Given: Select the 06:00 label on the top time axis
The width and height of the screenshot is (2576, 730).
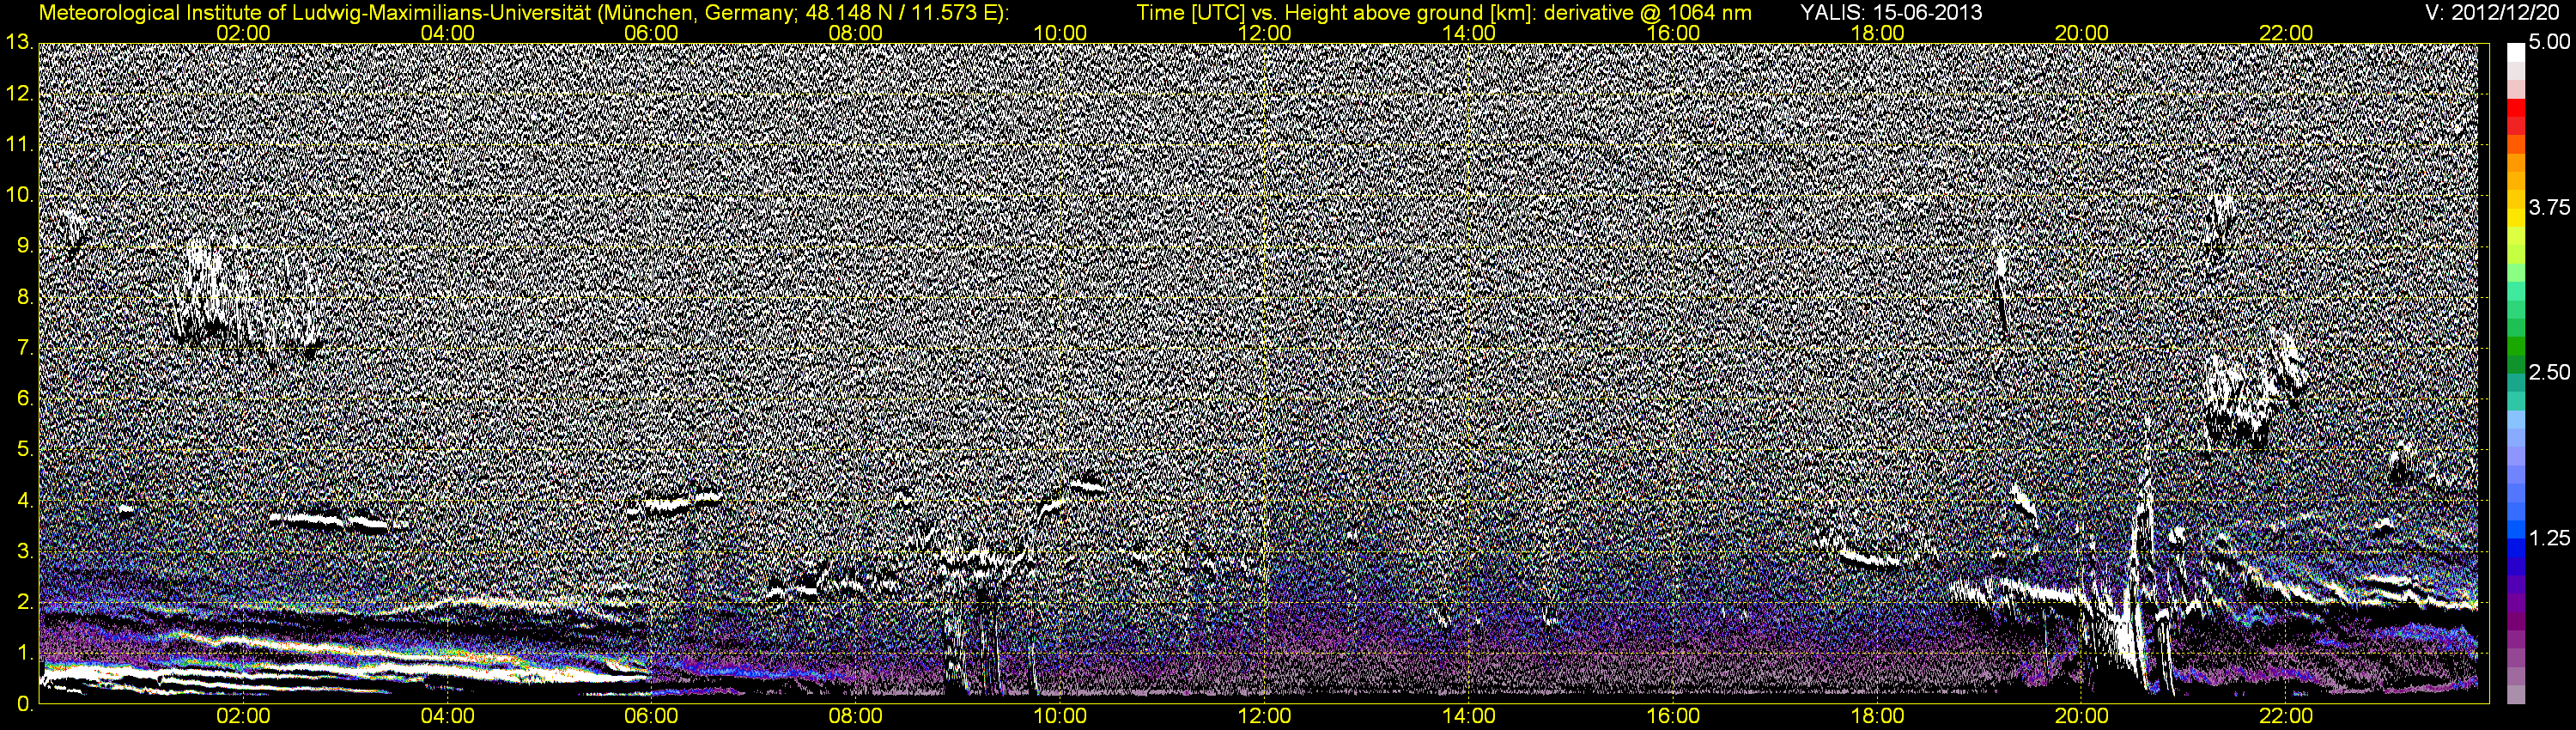Looking at the screenshot, I should pyautogui.click(x=652, y=33).
